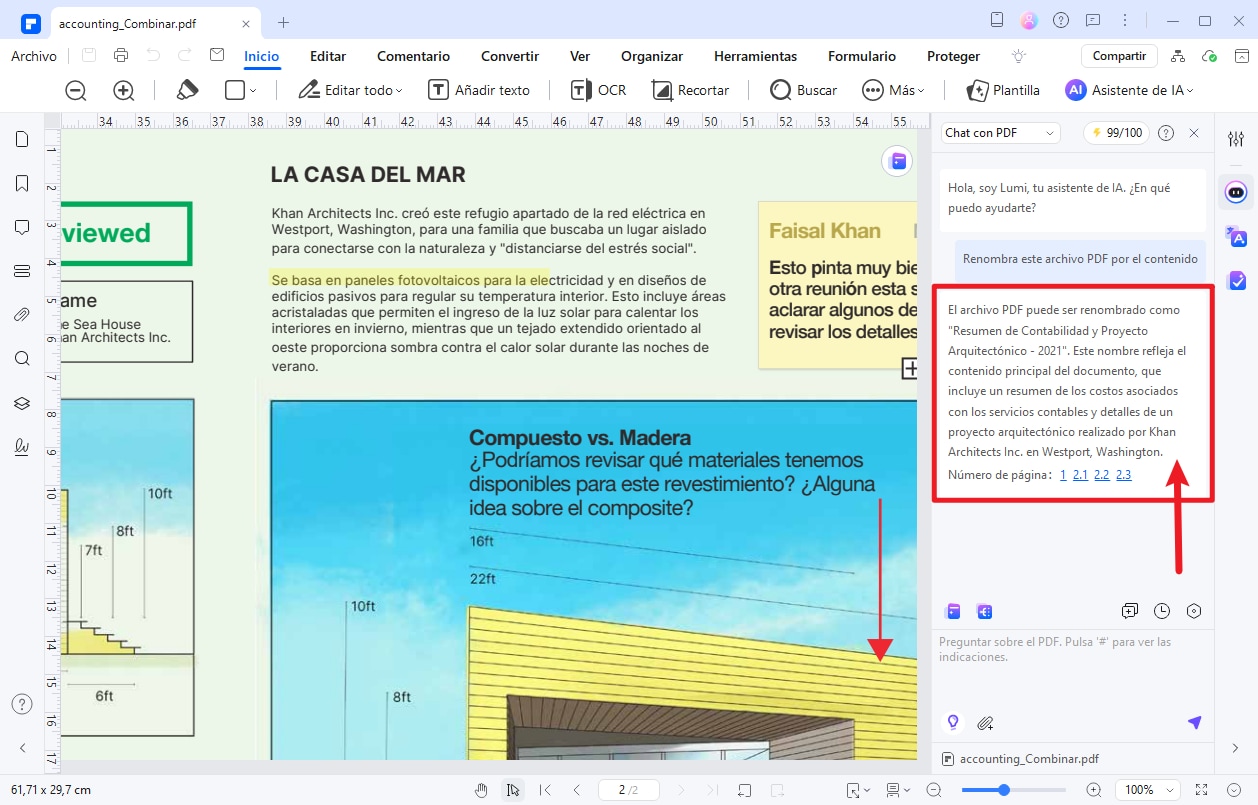This screenshot has width=1258, height=805.
Task: Go to the first page using the status bar arrow
Action: (545, 790)
